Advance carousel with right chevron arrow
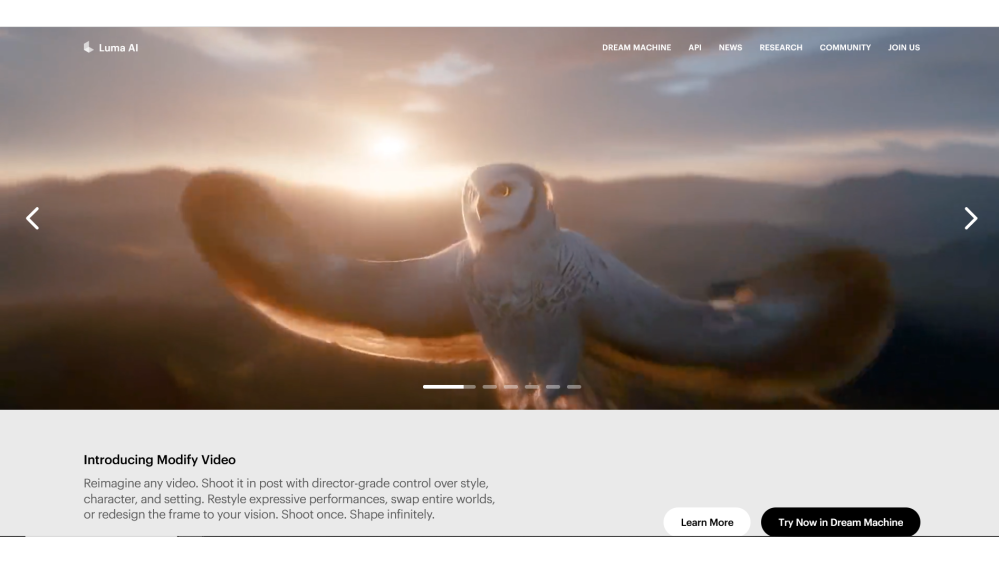Viewport: 1000px width, 563px height. [x=970, y=218]
